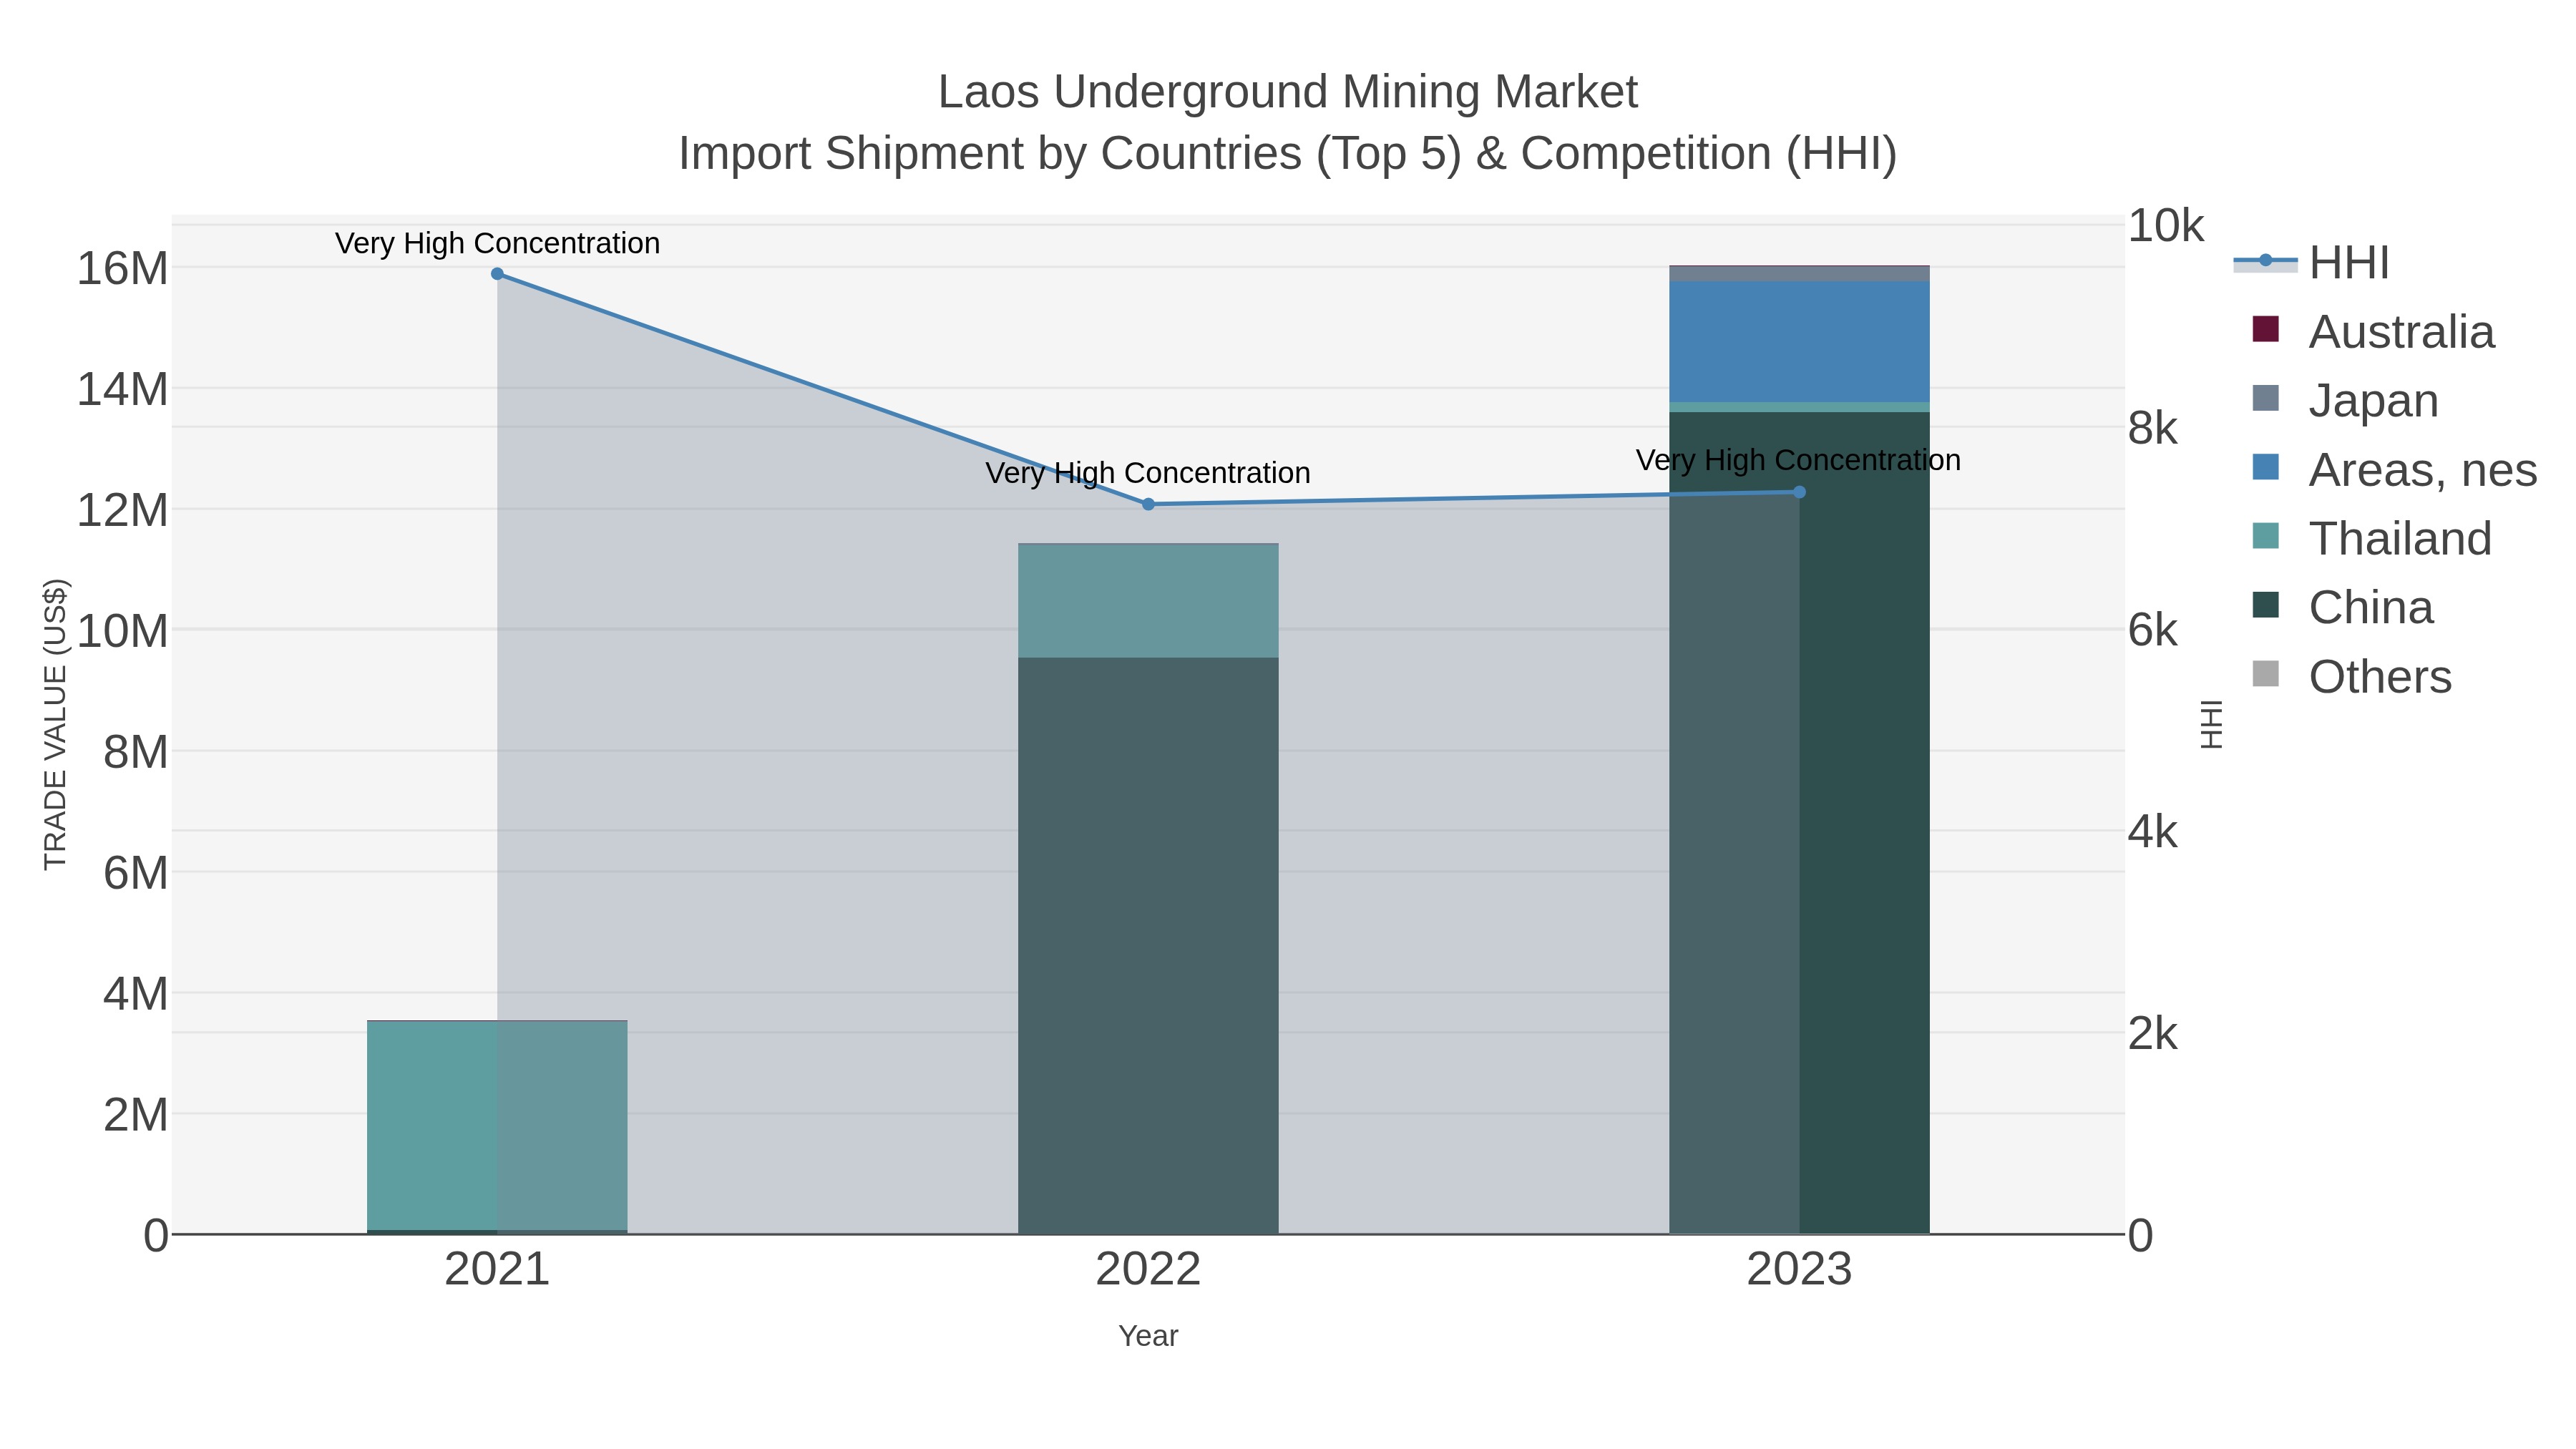
Task: Click the Import Shipment by Countries subtitle
Action: point(1288,154)
